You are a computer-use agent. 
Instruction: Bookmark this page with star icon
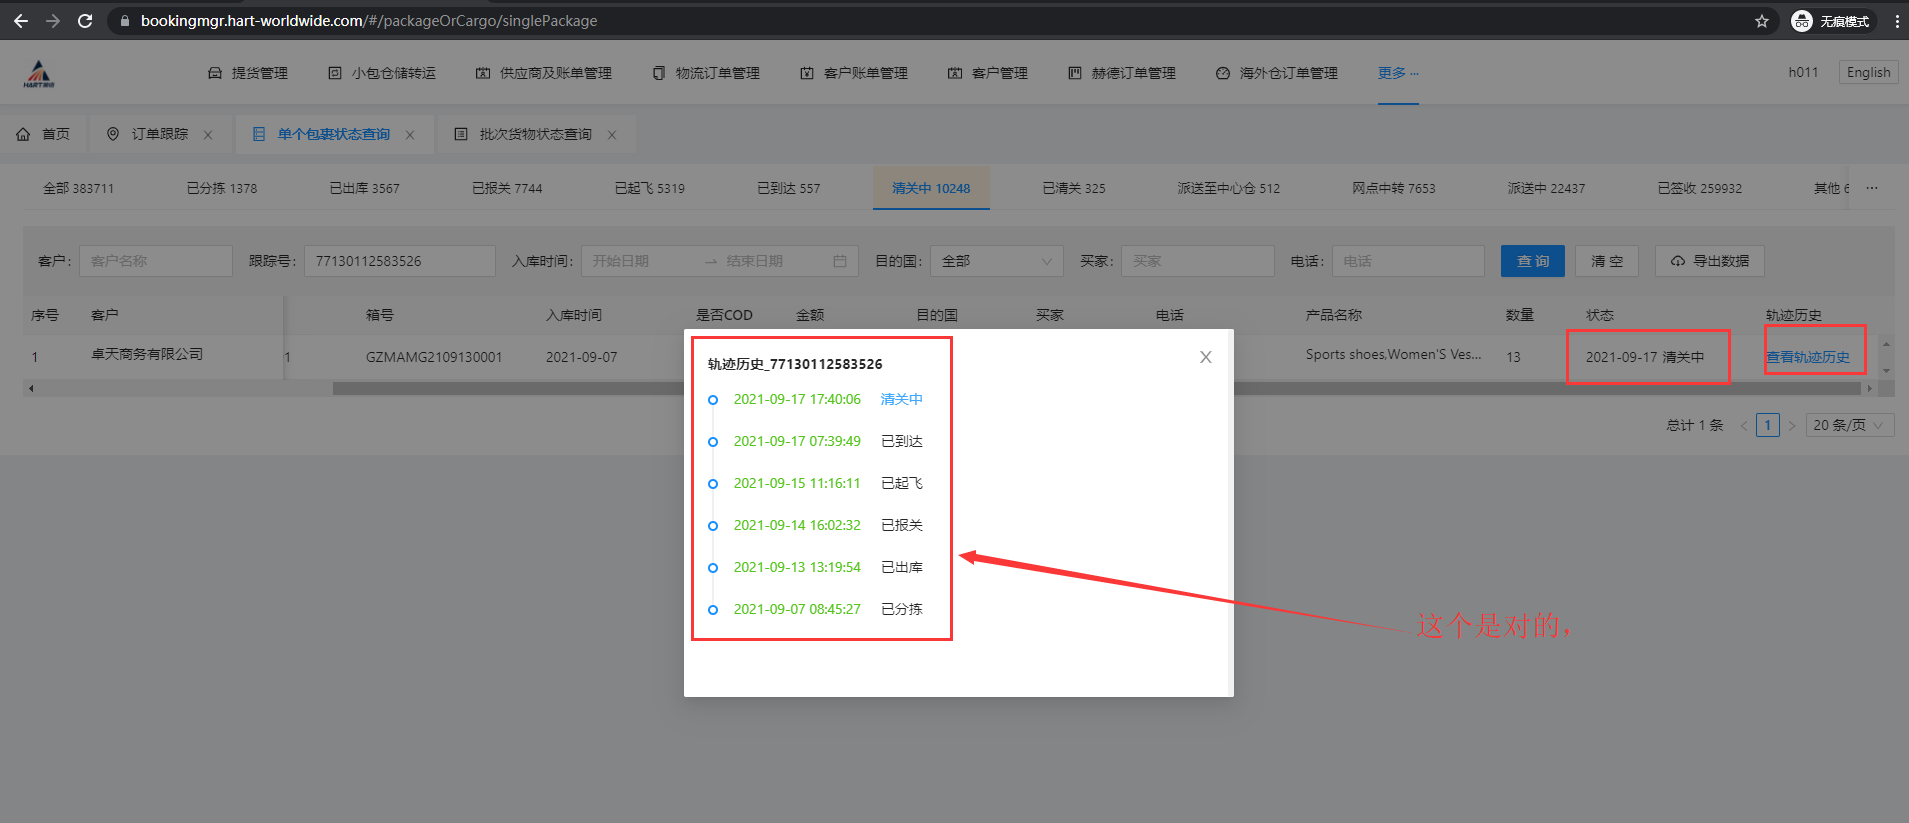pos(1761,21)
